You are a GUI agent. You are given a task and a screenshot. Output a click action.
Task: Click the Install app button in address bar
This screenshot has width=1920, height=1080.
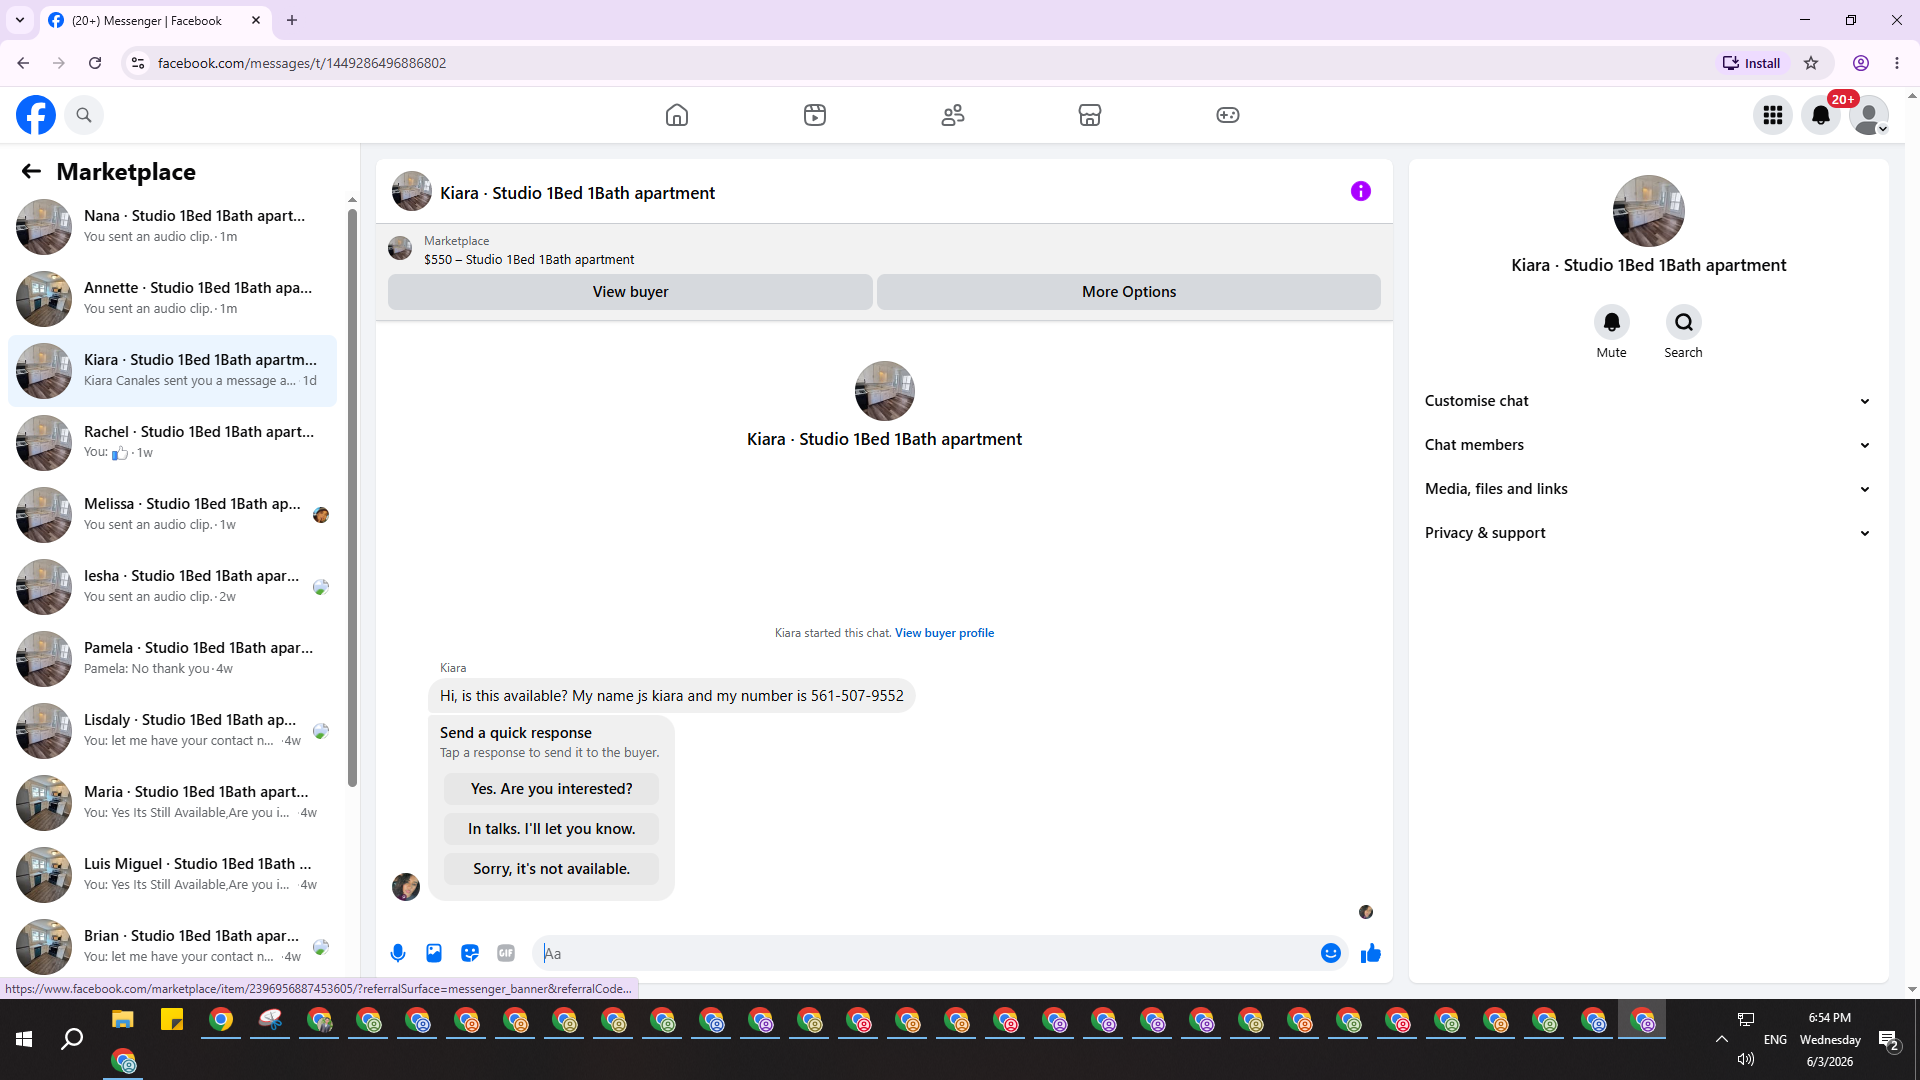tap(1752, 63)
